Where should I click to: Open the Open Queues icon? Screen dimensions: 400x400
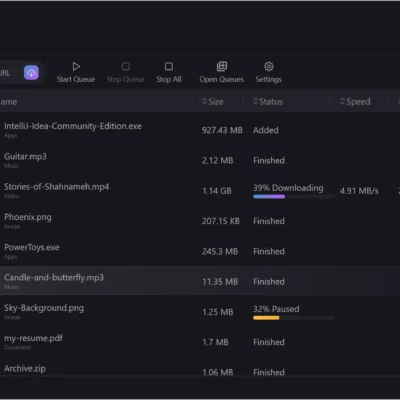tap(222, 66)
